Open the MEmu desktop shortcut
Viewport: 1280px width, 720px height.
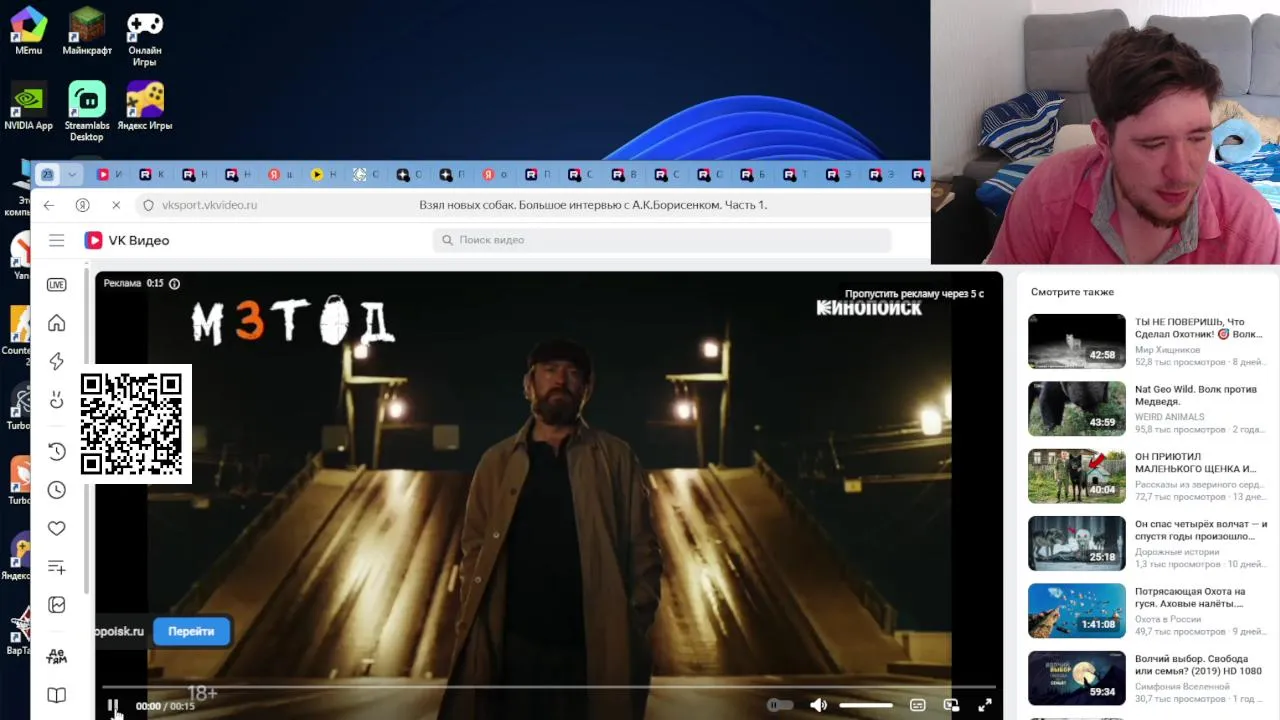[28, 30]
